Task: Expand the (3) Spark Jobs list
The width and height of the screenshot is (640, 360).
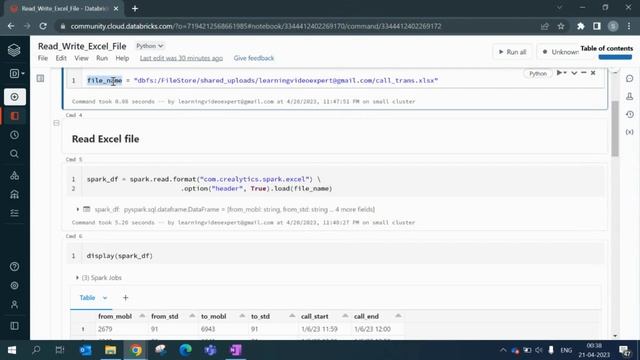Action: point(77,278)
